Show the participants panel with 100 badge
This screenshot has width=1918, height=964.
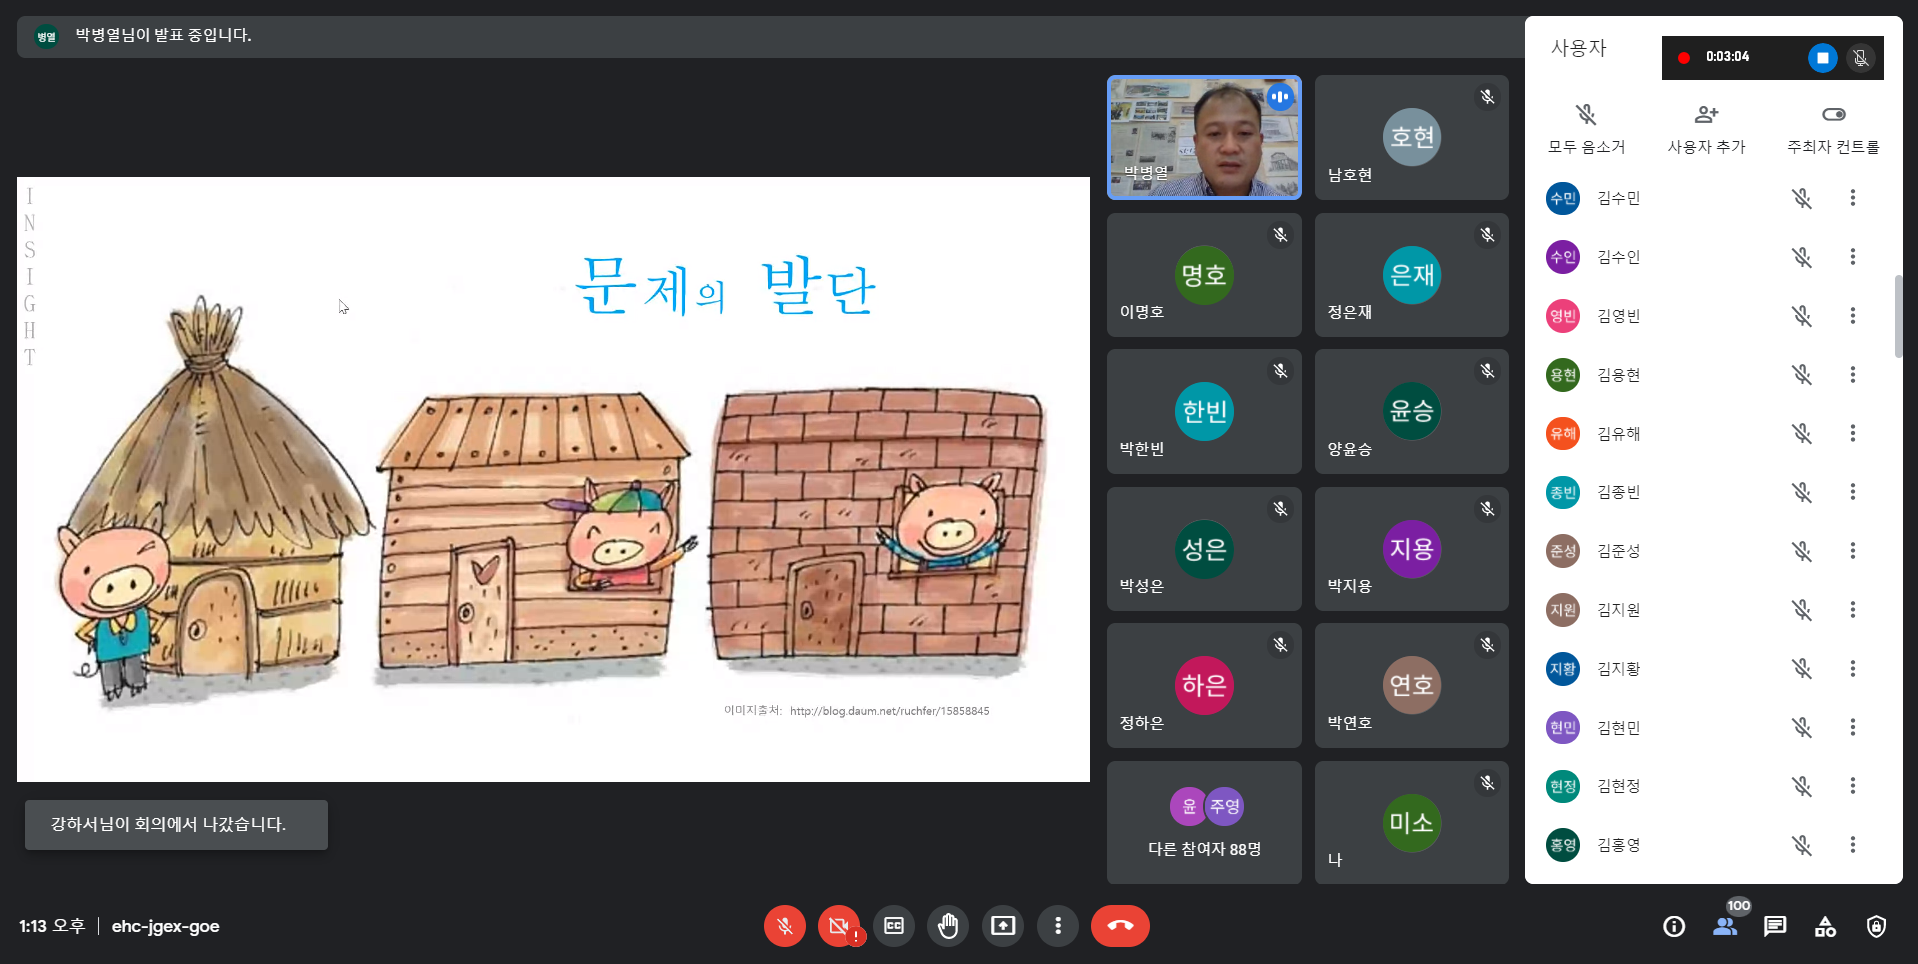[1725, 926]
